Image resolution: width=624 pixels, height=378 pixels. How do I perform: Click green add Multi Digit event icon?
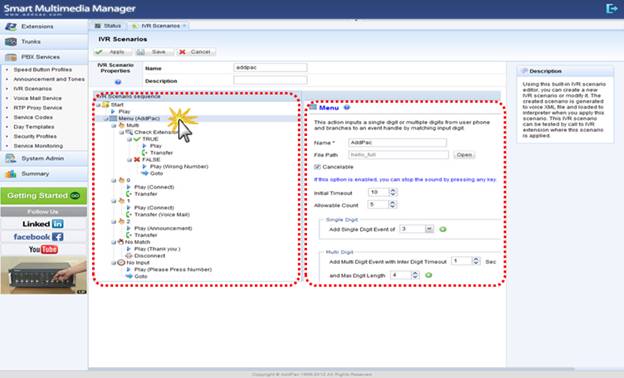(x=429, y=275)
